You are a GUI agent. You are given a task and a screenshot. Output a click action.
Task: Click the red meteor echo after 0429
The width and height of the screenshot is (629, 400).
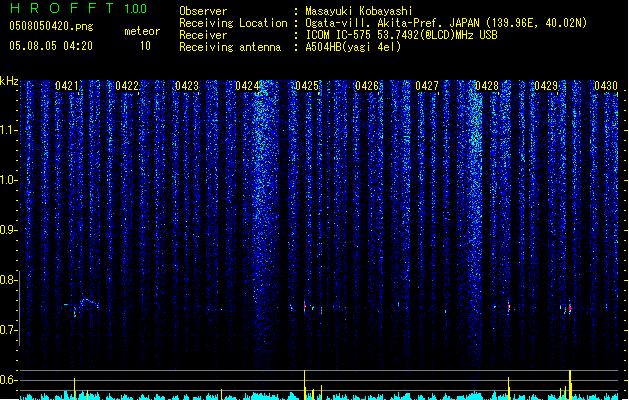click(x=570, y=308)
